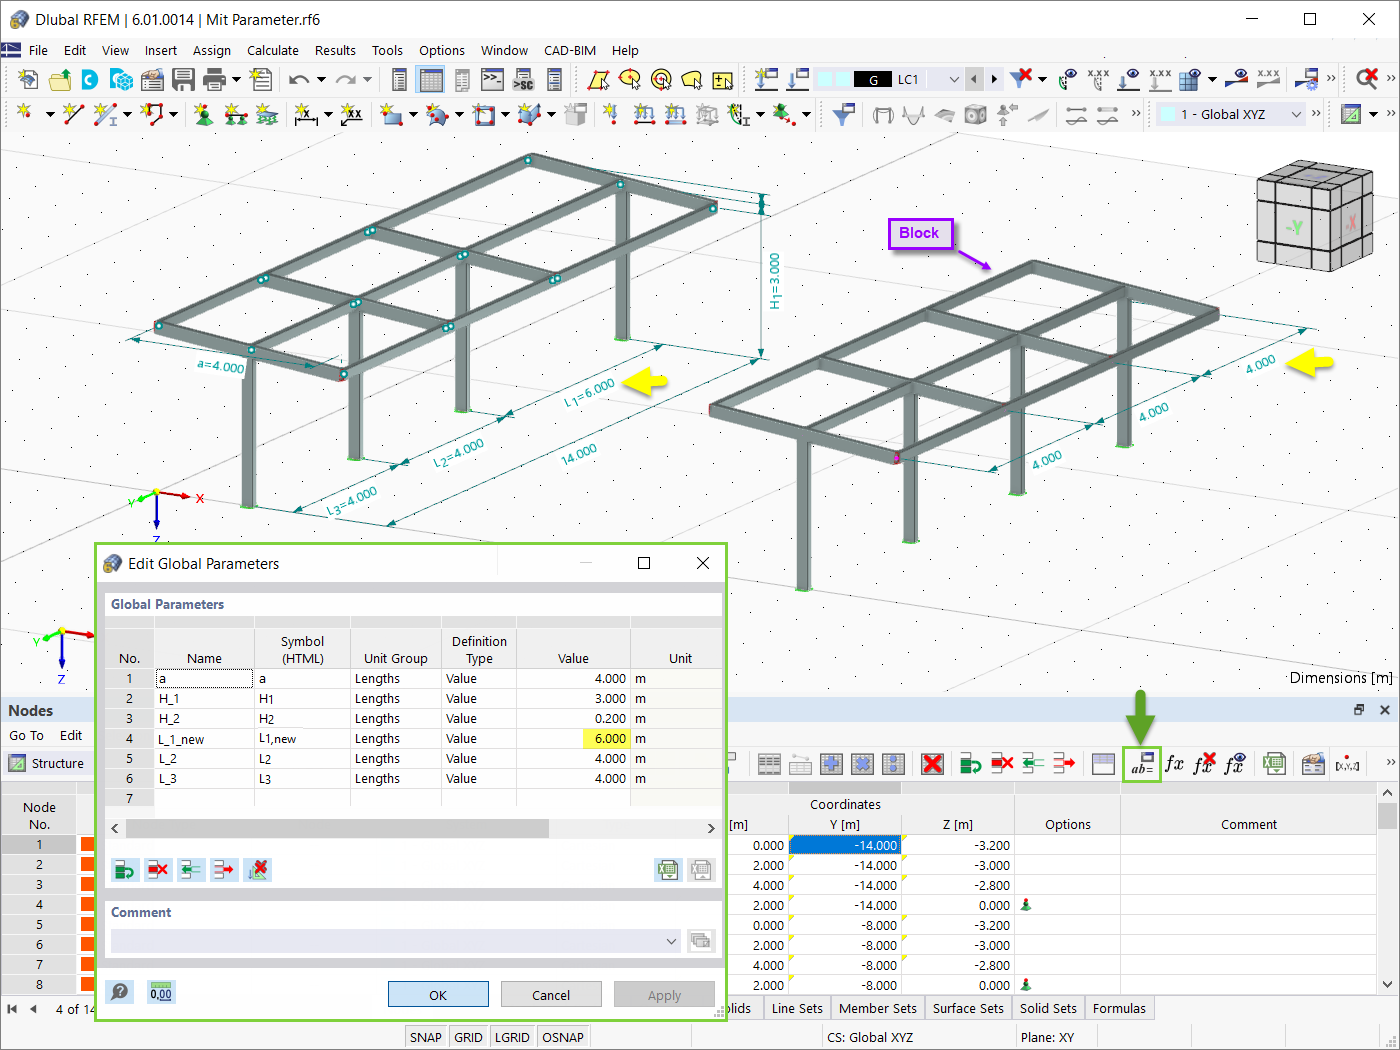Edit the highlighted Y coordinate value -14.000
The image size is (1400, 1050).
coord(845,845)
